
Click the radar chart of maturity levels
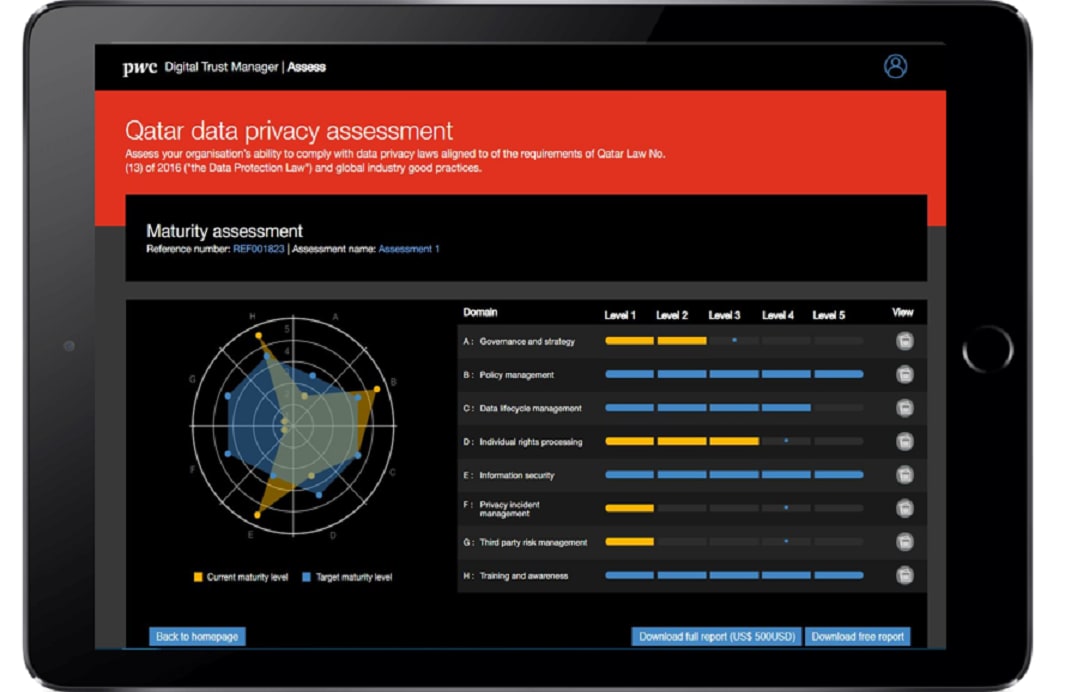coord(293,423)
